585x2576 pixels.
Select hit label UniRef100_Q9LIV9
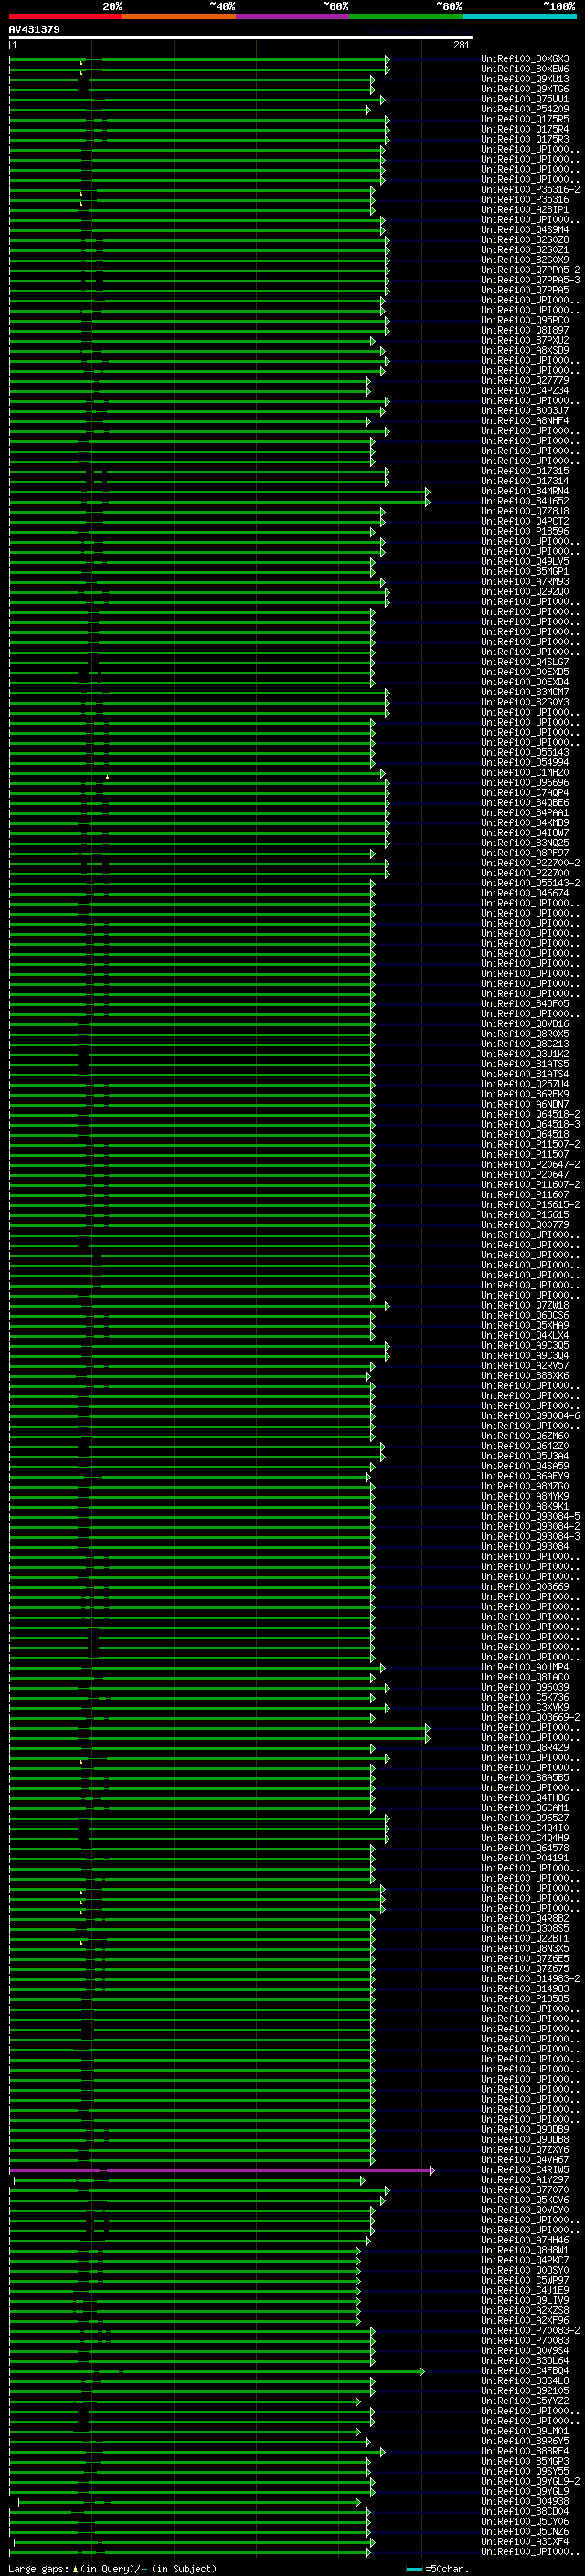pos(525,2300)
